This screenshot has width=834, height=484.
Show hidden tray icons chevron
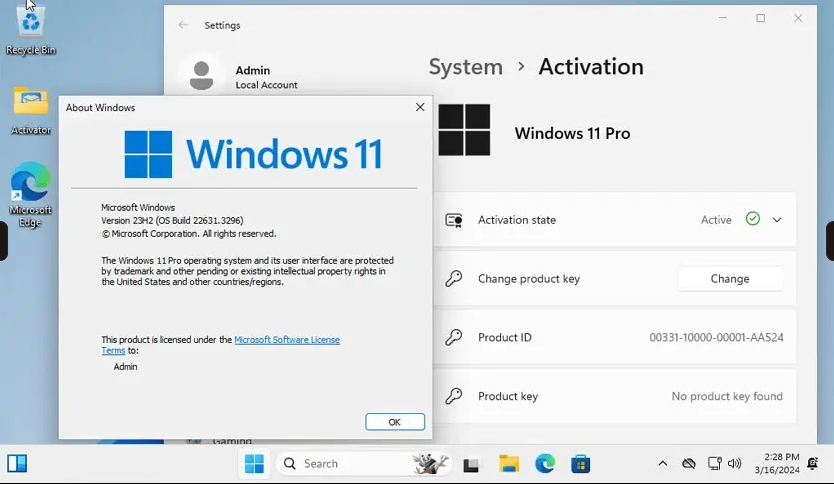coord(663,464)
